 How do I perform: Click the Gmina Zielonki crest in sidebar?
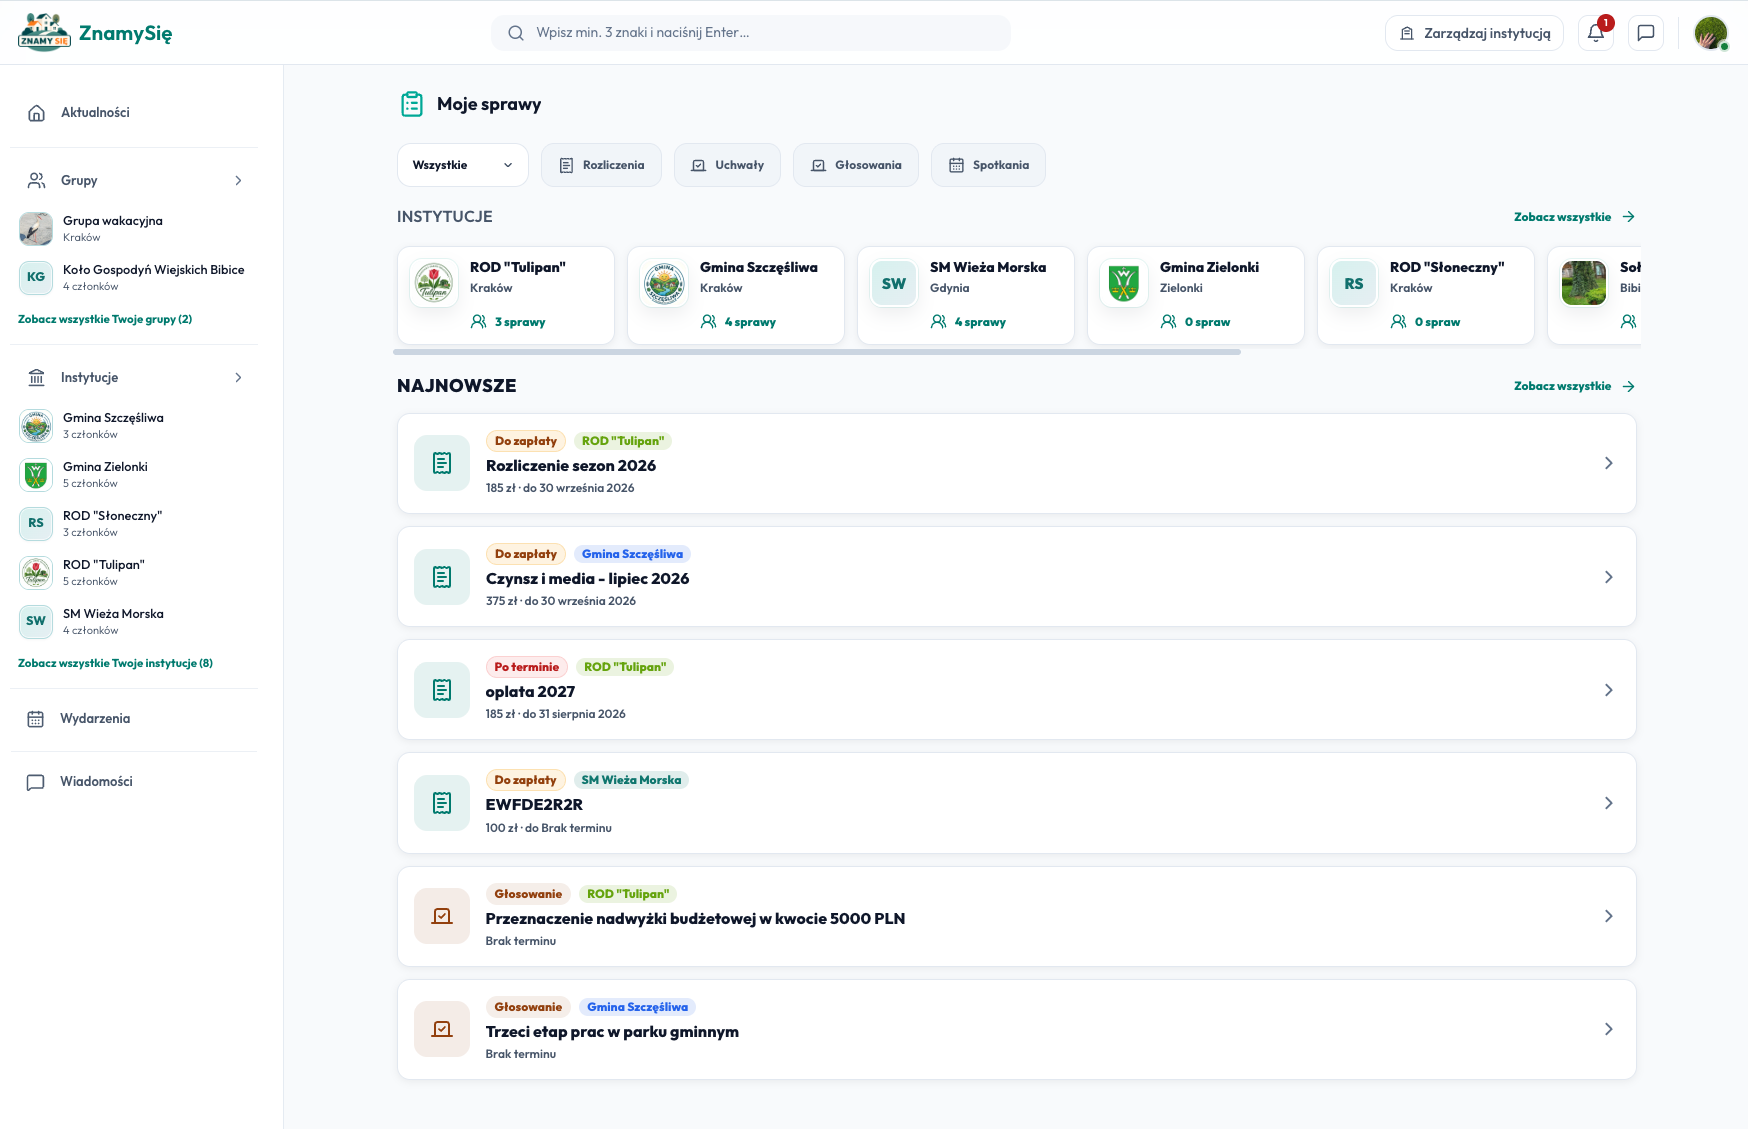point(36,474)
